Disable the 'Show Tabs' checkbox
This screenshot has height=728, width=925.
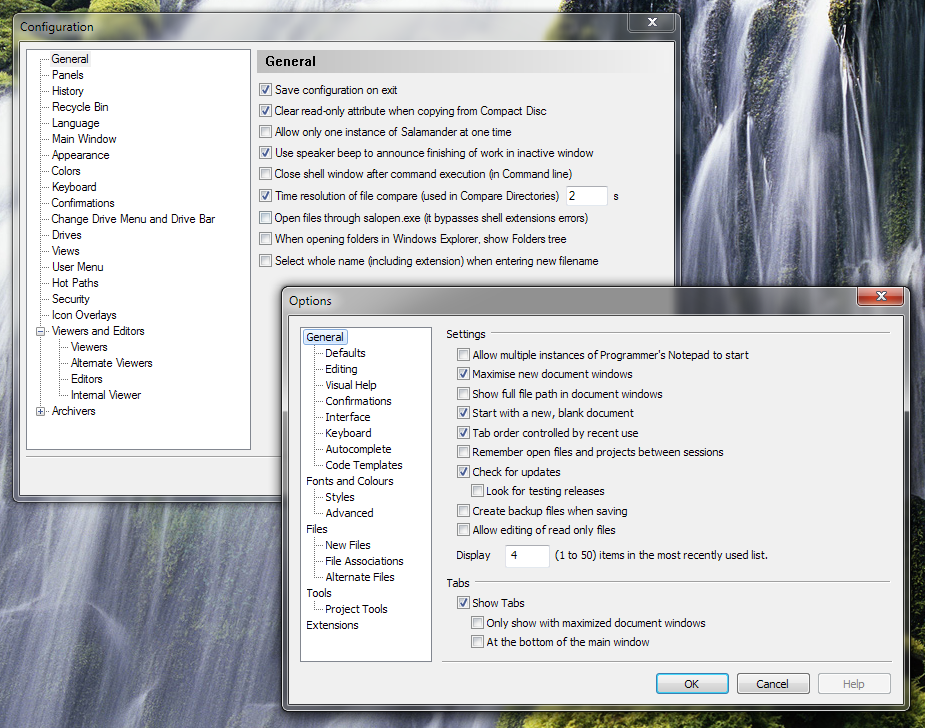(463, 603)
